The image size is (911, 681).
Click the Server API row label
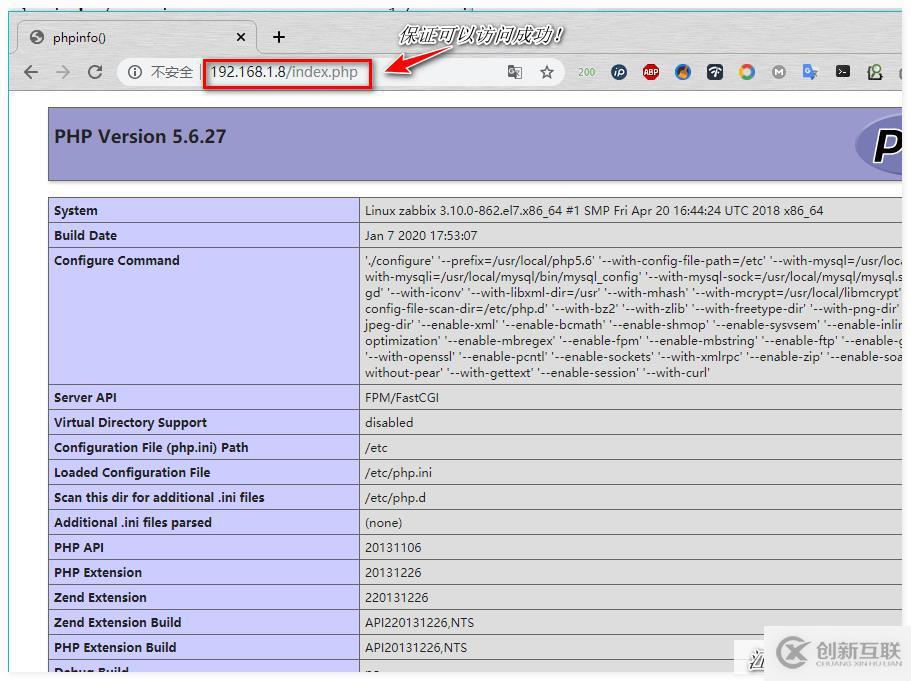(x=85, y=397)
